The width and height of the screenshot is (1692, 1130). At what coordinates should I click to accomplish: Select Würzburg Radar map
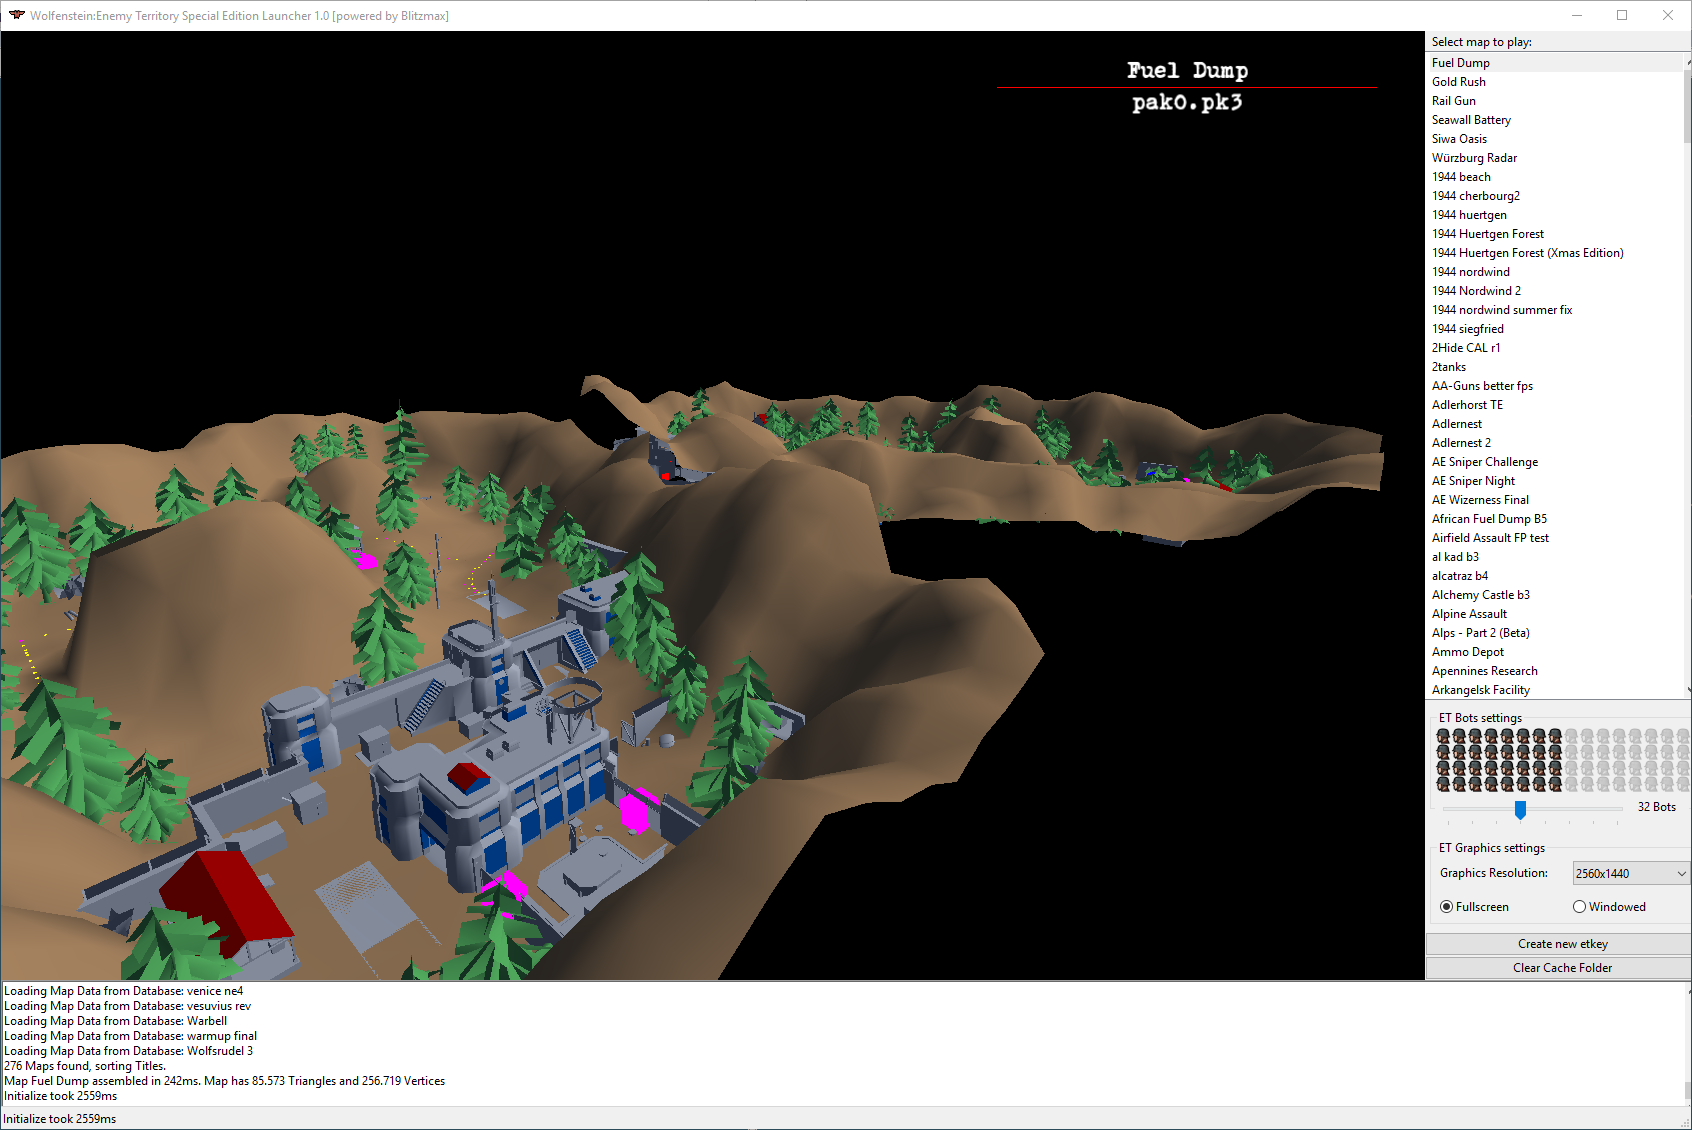pyautogui.click(x=1474, y=158)
